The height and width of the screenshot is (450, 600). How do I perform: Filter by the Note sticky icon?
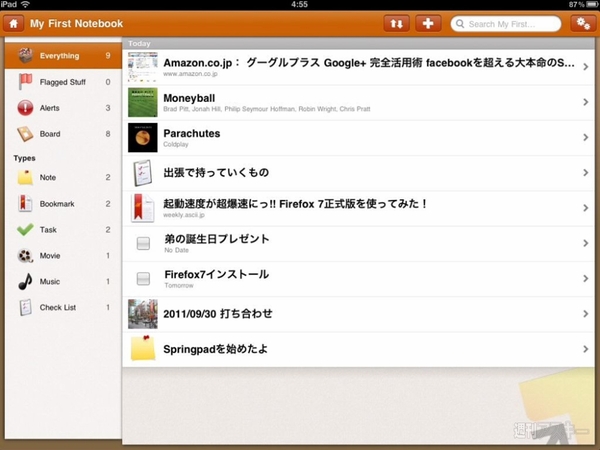click(25, 177)
